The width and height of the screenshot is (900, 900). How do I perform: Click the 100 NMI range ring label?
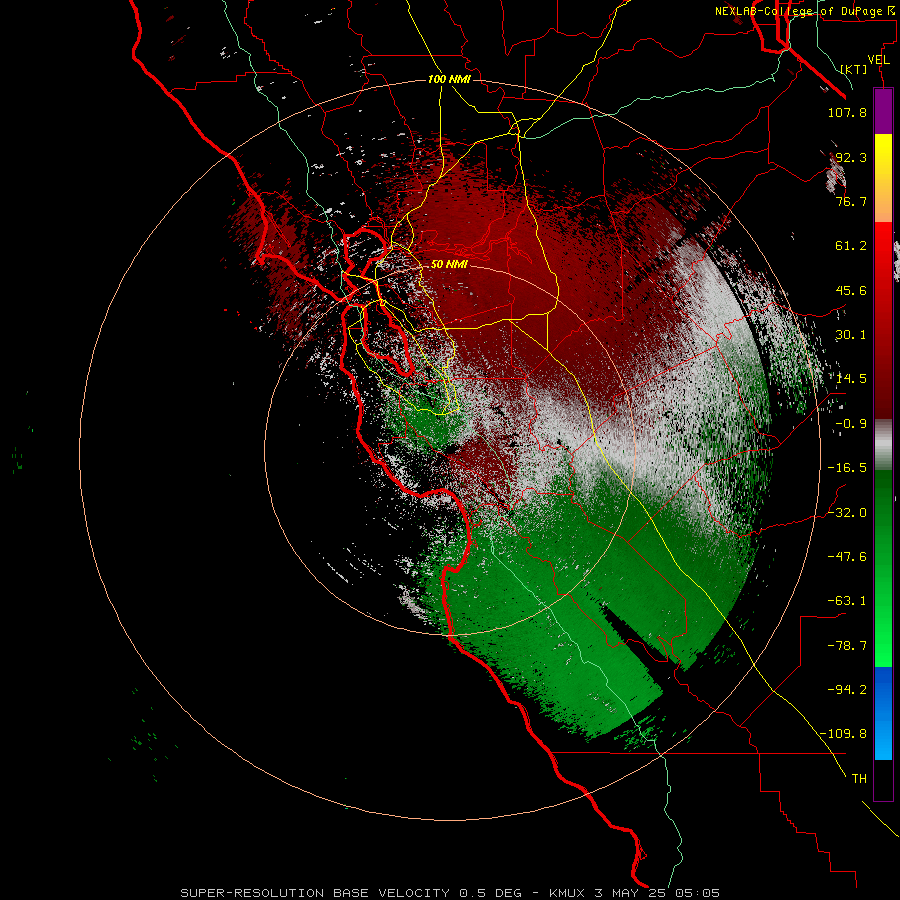449,79
